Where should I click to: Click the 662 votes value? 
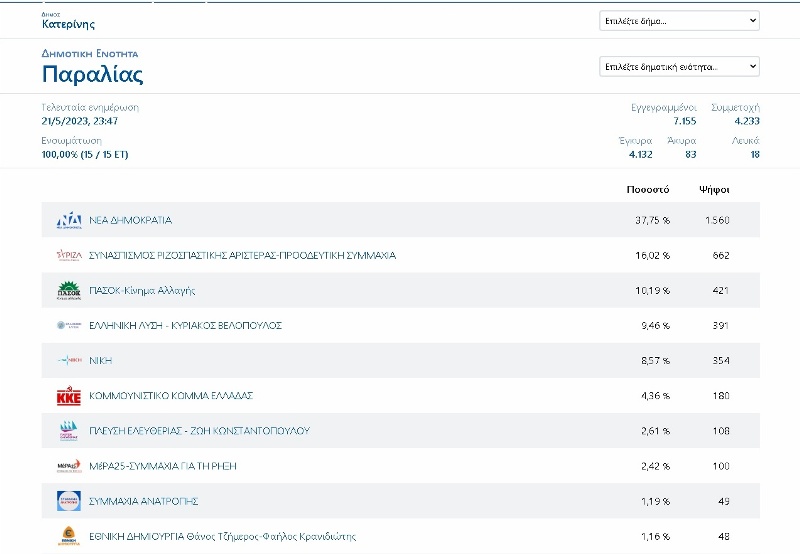click(721, 255)
